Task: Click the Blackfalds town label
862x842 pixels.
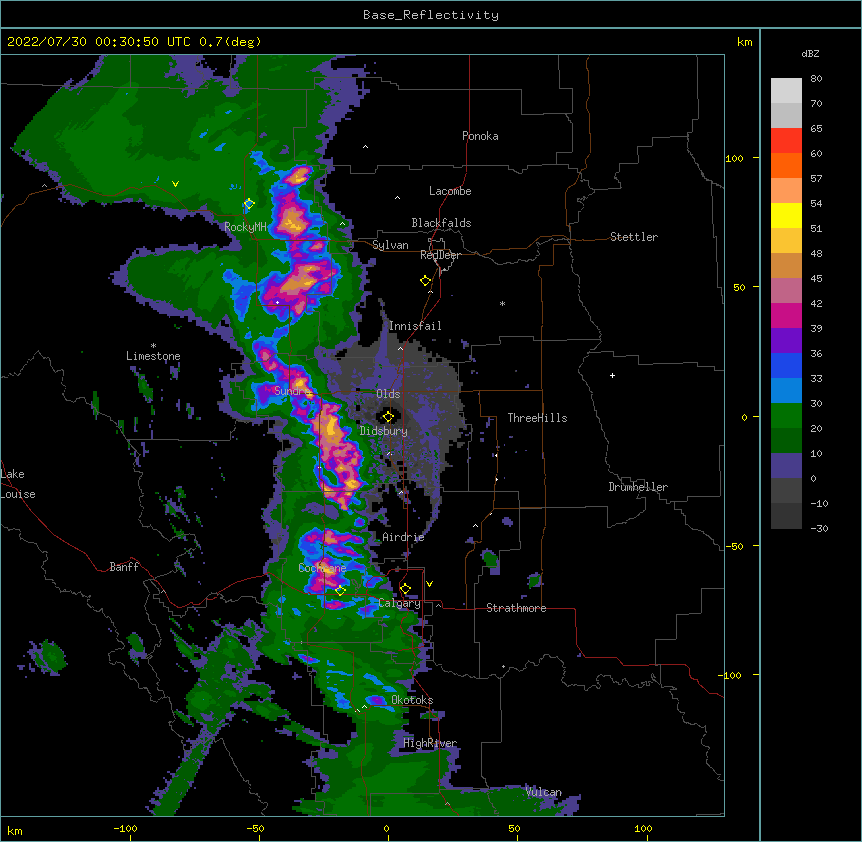Action: [x=441, y=223]
